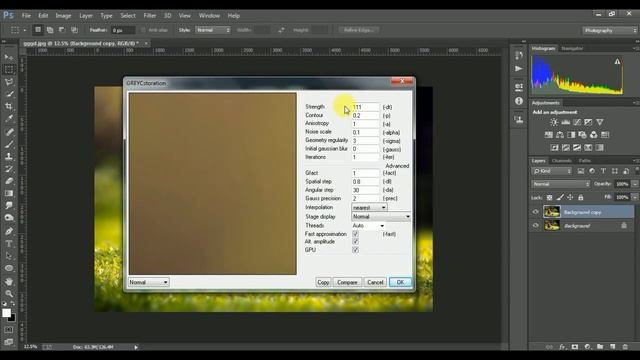This screenshot has height=360, width=640.
Task: Click the OK button in GREYCstoration
Action: click(400, 282)
